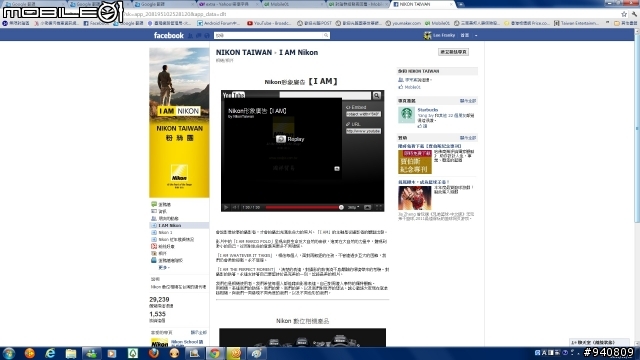Click the Replay button in the video

point(290,139)
